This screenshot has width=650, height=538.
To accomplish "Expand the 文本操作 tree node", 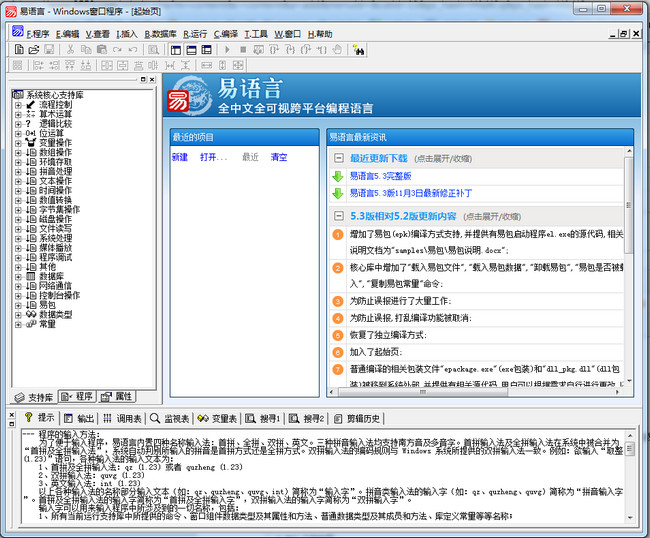I will [18, 181].
